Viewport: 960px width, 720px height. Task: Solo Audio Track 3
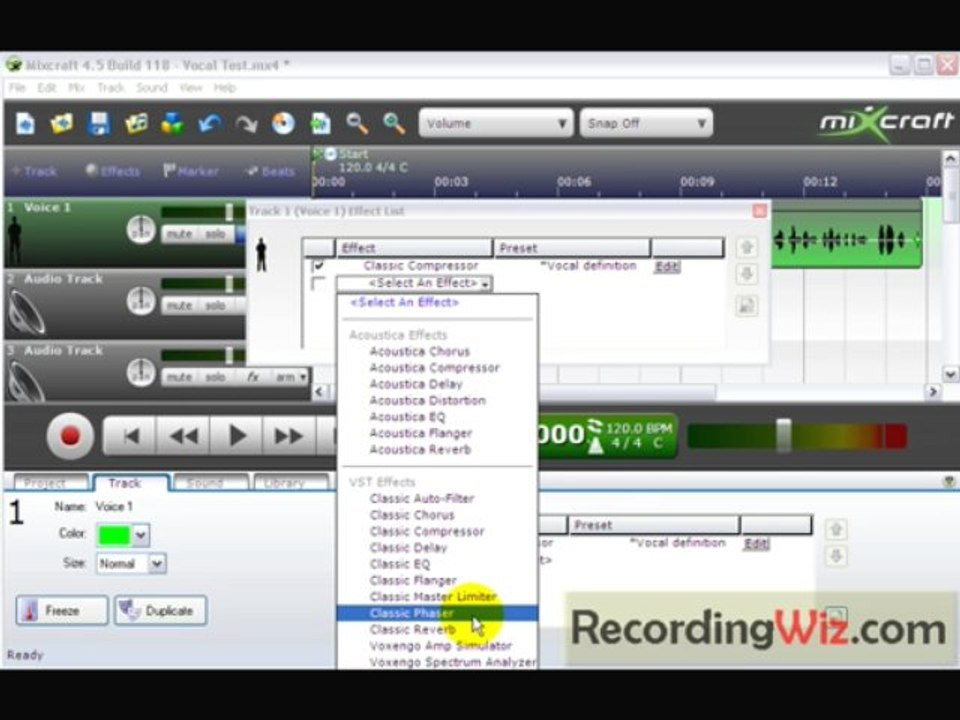click(x=215, y=377)
